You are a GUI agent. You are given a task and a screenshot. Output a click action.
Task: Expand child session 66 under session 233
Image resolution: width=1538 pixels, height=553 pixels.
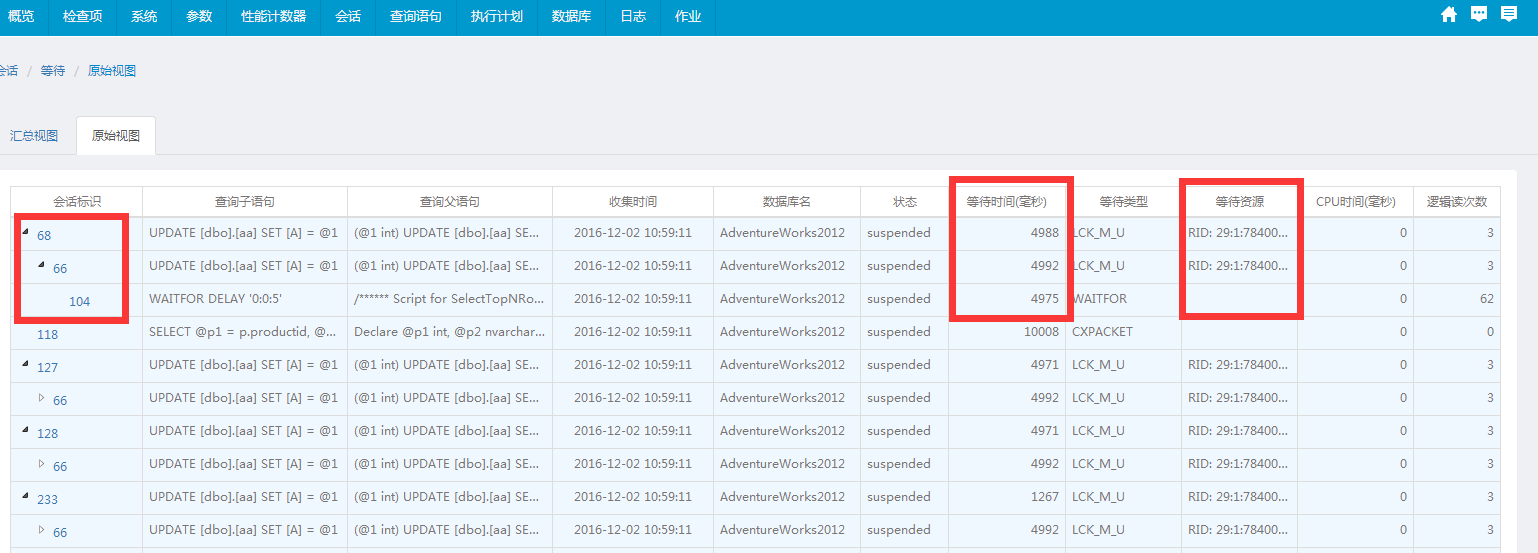tap(42, 530)
